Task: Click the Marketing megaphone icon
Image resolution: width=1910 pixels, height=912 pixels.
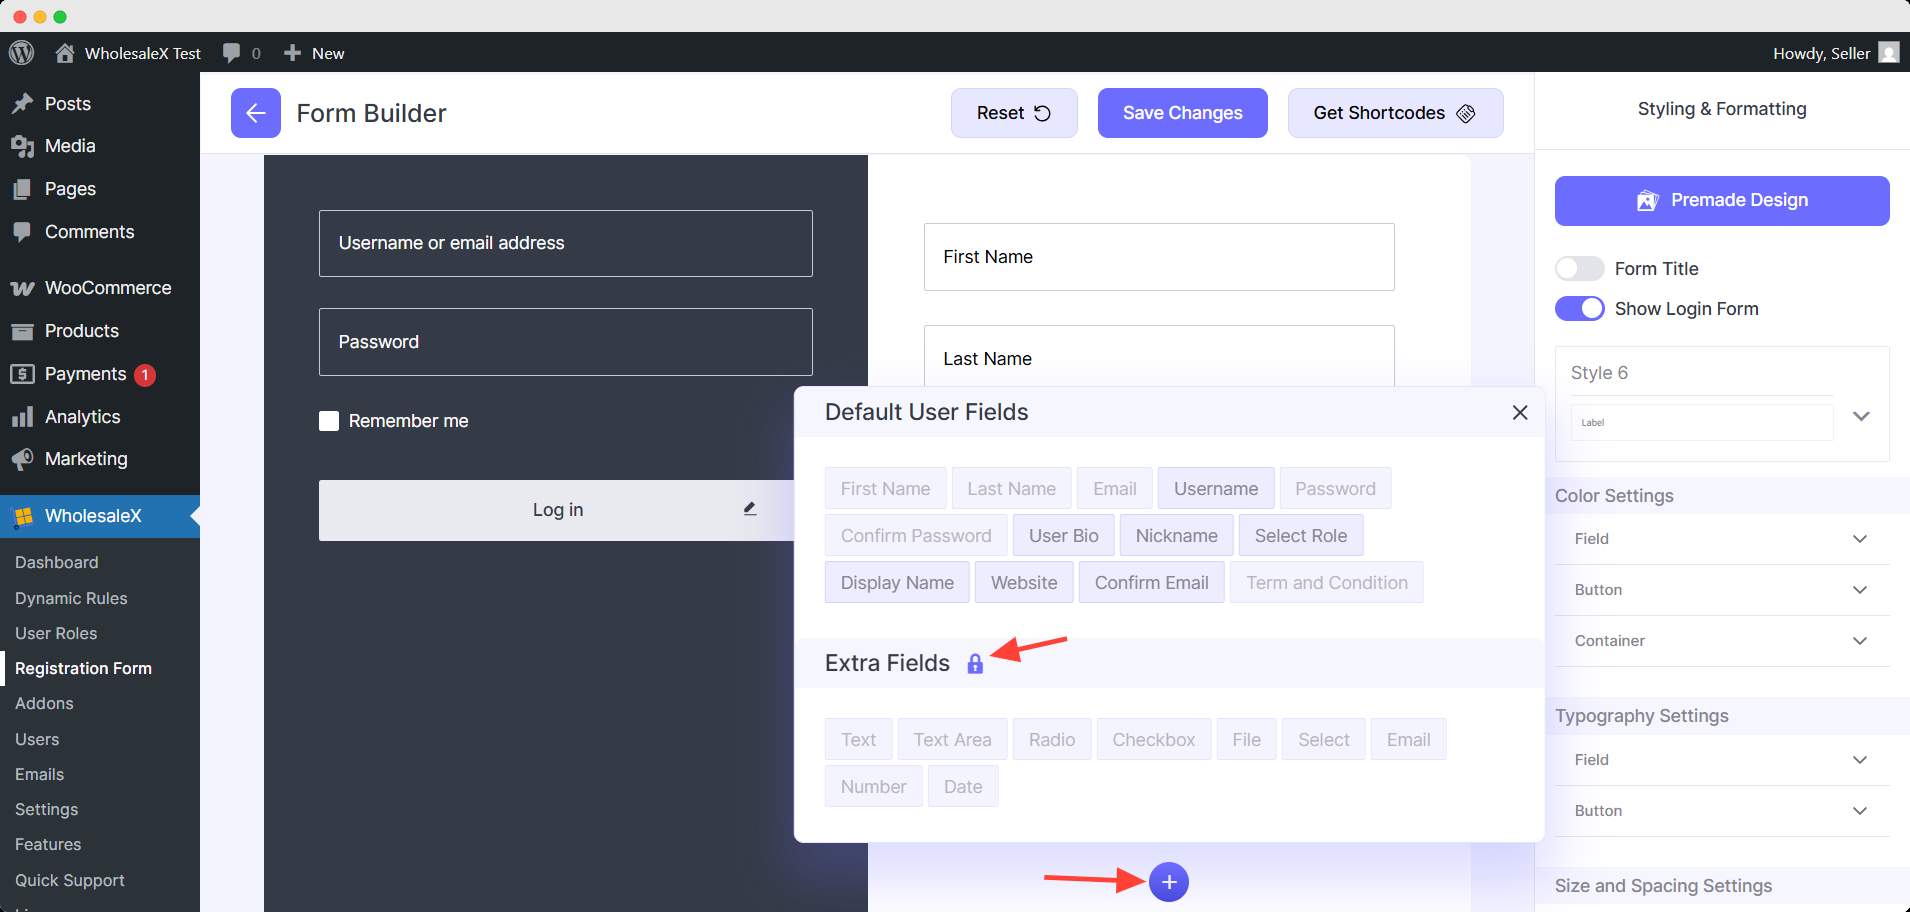Action: click(22, 459)
